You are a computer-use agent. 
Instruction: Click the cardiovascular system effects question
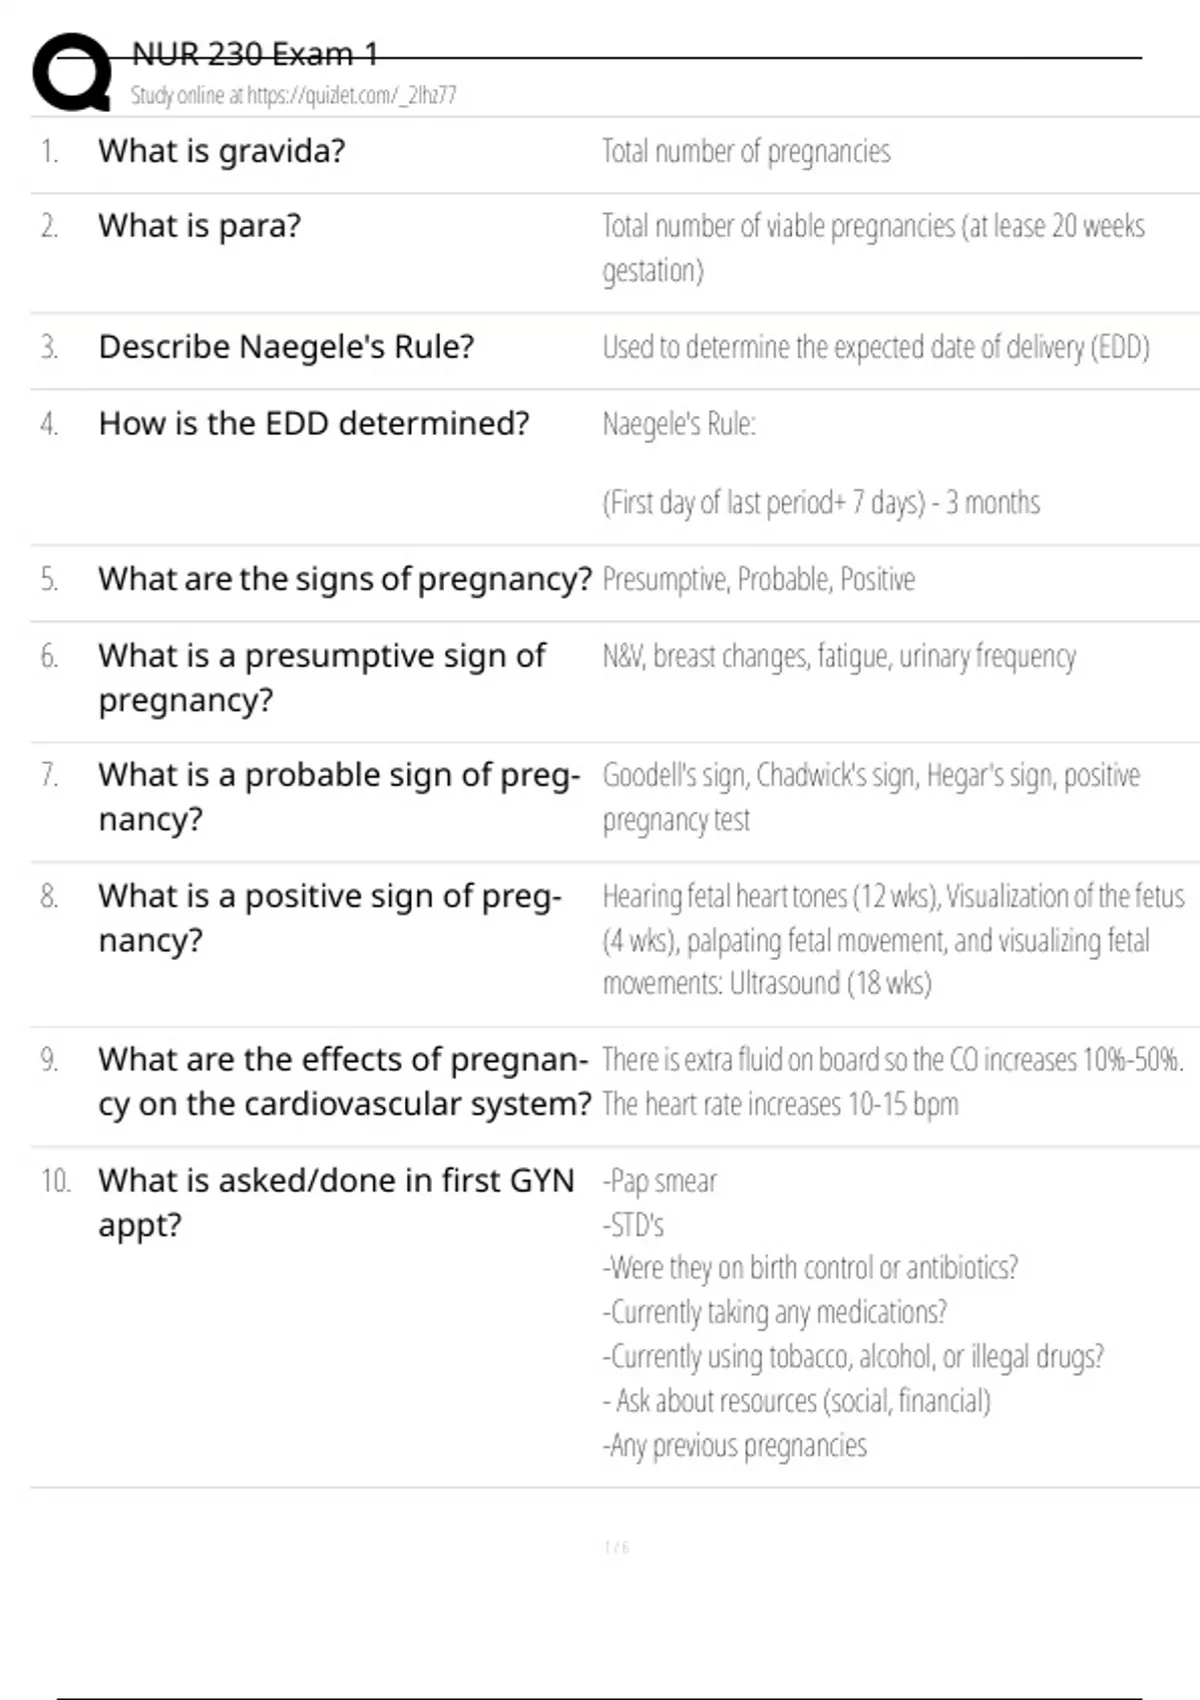click(344, 1081)
